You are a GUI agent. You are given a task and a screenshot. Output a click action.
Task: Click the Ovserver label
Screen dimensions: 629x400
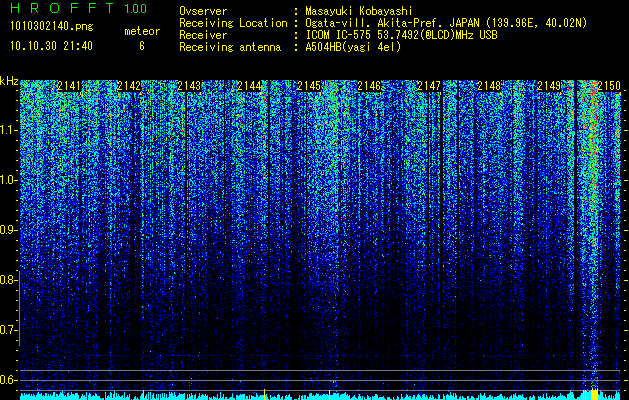point(203,11)
